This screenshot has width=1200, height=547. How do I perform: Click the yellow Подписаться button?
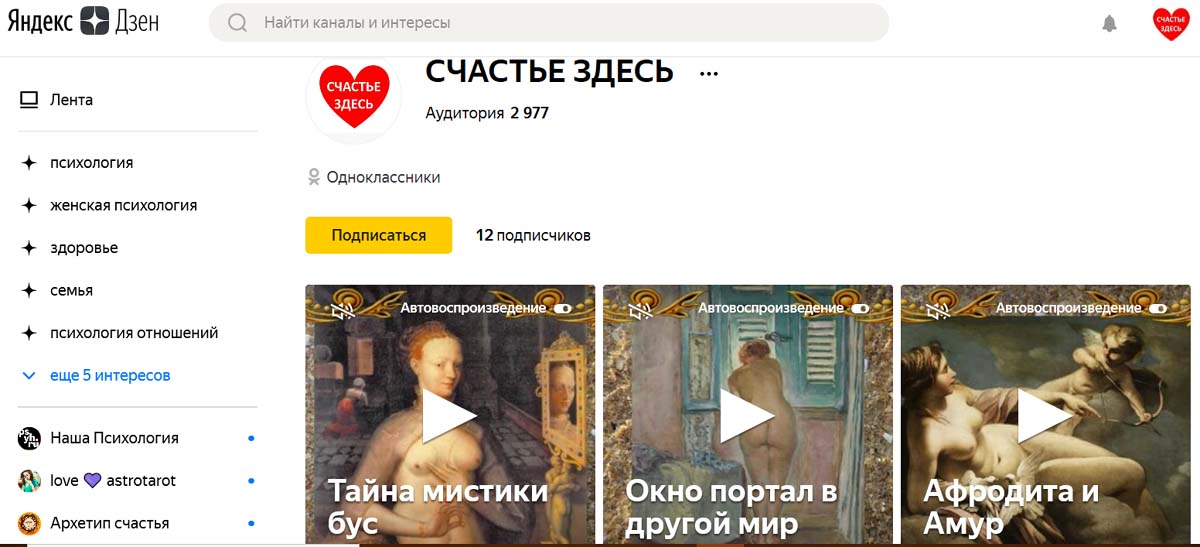379,235
